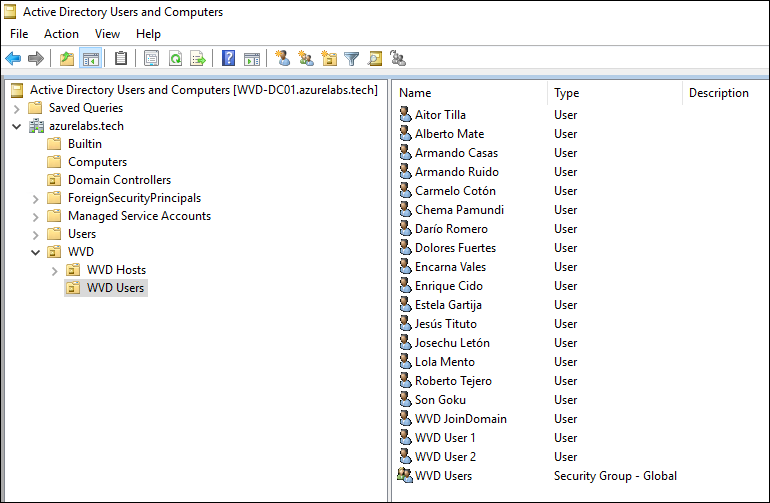The image size is (770, 503).
Task: Click the Saved Queries folder icon
Action: coord(35,108)
